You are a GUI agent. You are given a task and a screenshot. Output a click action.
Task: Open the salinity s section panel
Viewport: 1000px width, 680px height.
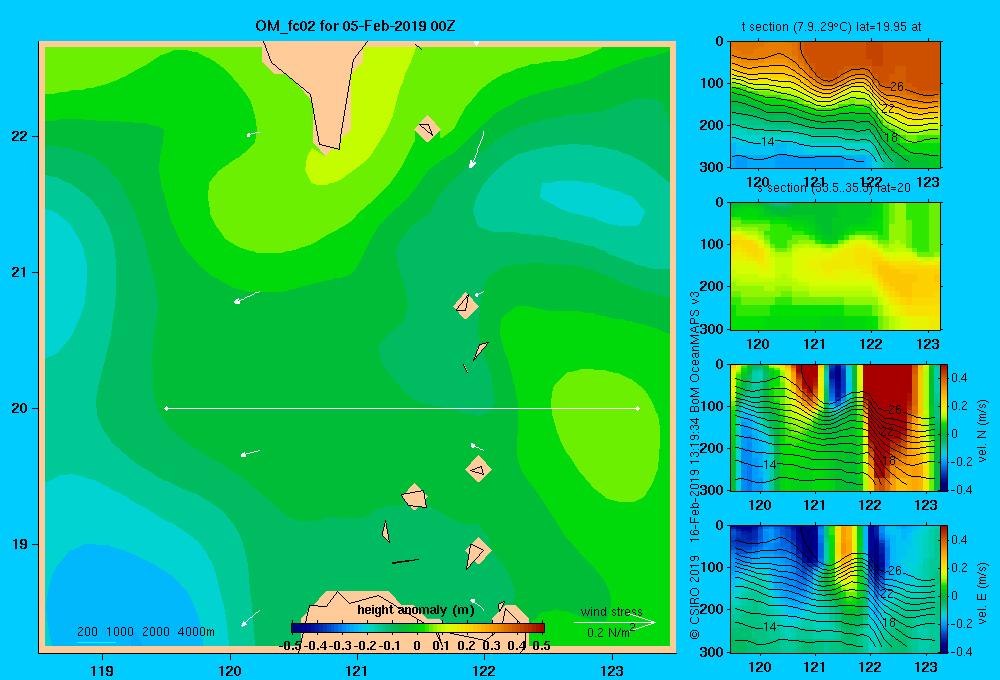pos(835,266)
